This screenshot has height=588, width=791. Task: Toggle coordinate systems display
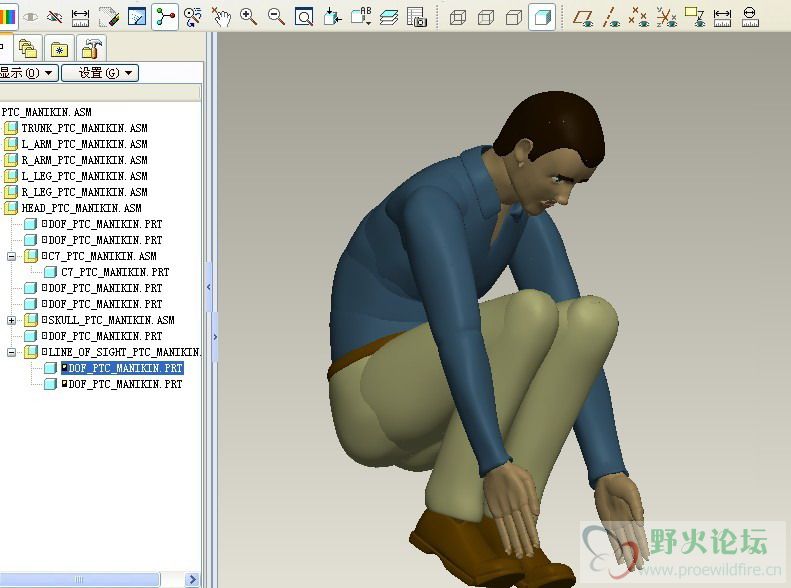pyautogui.click(x=666, y=17)
